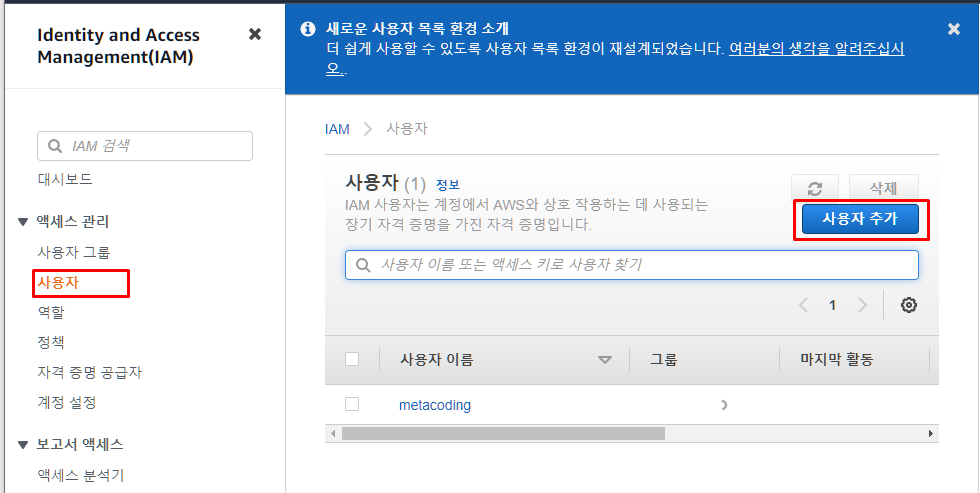Screen dimensions: 980x493
Task: Click the 사용자 추가 button
Action: click(x=860, y=219)
